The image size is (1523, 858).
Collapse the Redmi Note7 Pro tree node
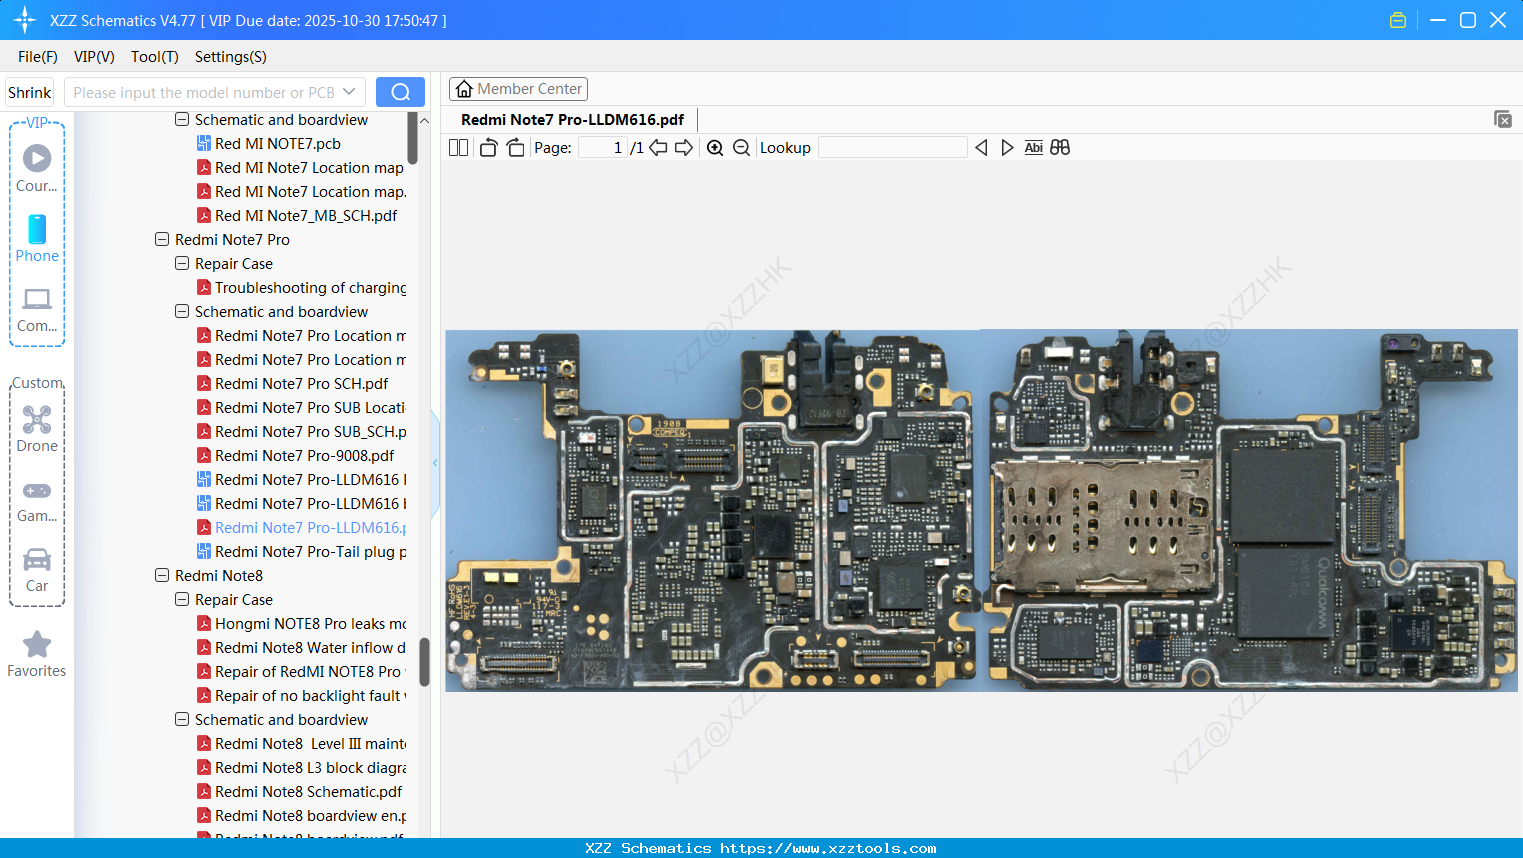pyautogui.click(x=162, y=240)
